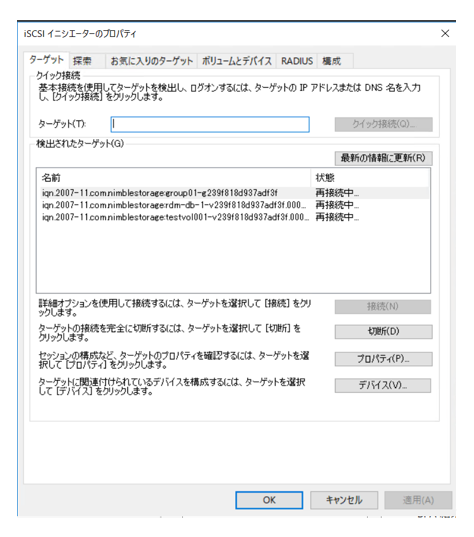The height and width of the screenshot is (537, 474).
Task: Click the キャンセル button
Action: (344, 500)
